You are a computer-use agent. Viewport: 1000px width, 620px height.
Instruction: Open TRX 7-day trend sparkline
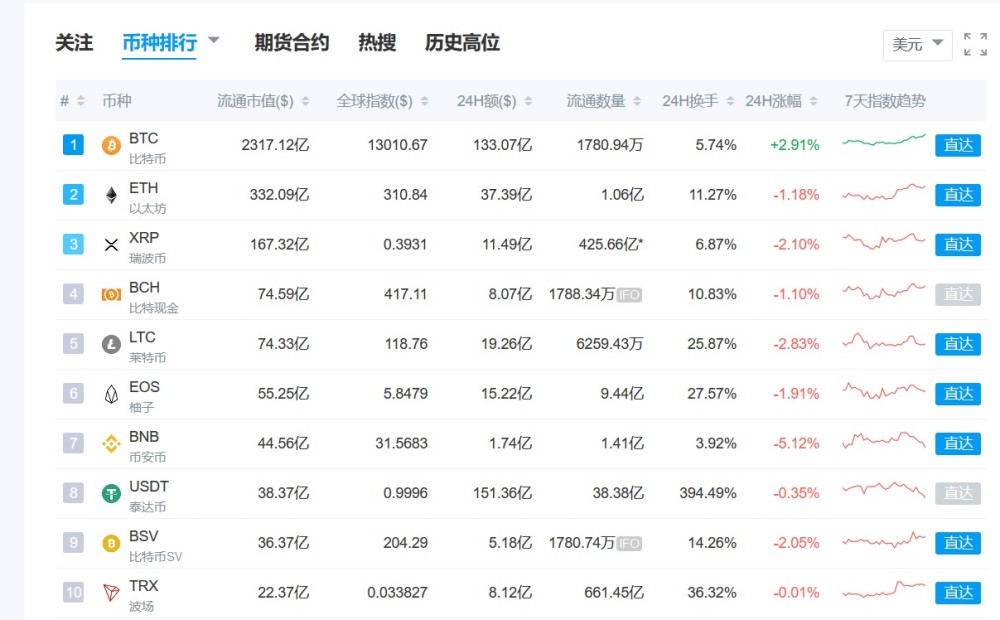(x=884, y=589)
